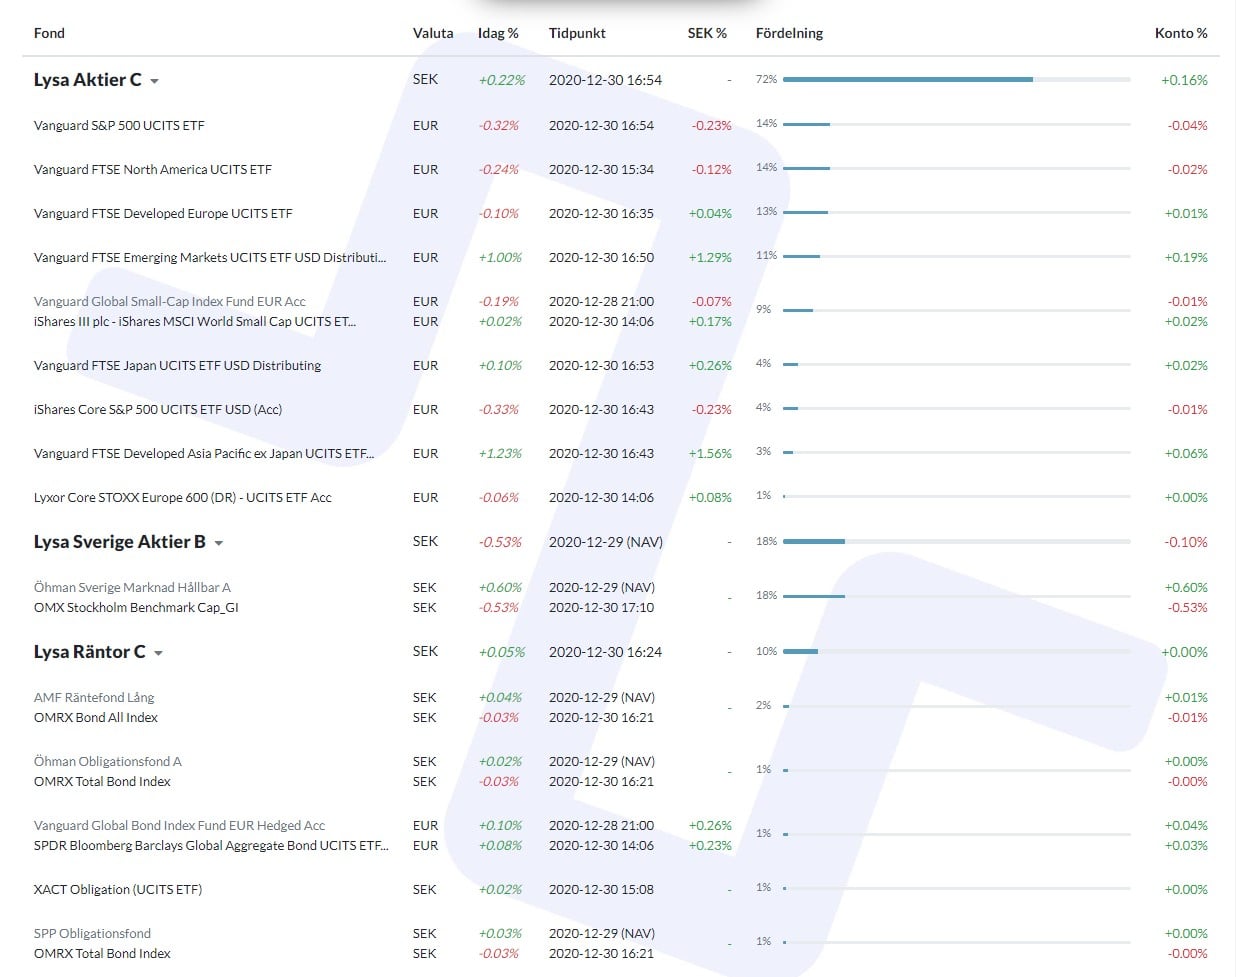Click the Lysa Aktier C 72% allocation bar

pyautogui.click(x=957, y=79)
